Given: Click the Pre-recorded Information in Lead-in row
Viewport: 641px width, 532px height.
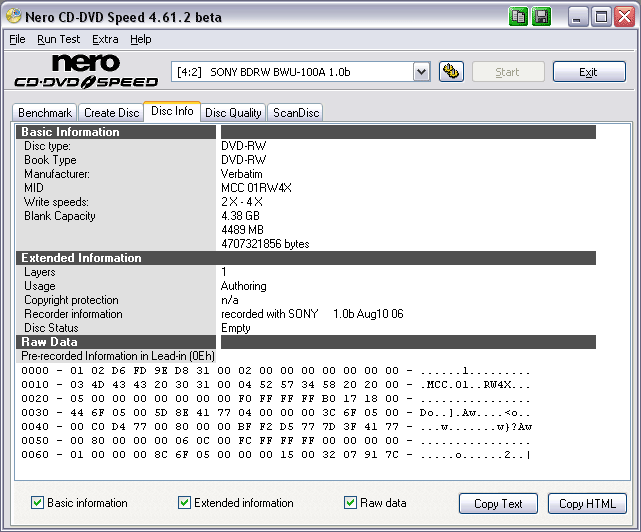Looking at the screenshot, I should click(118, 356).
